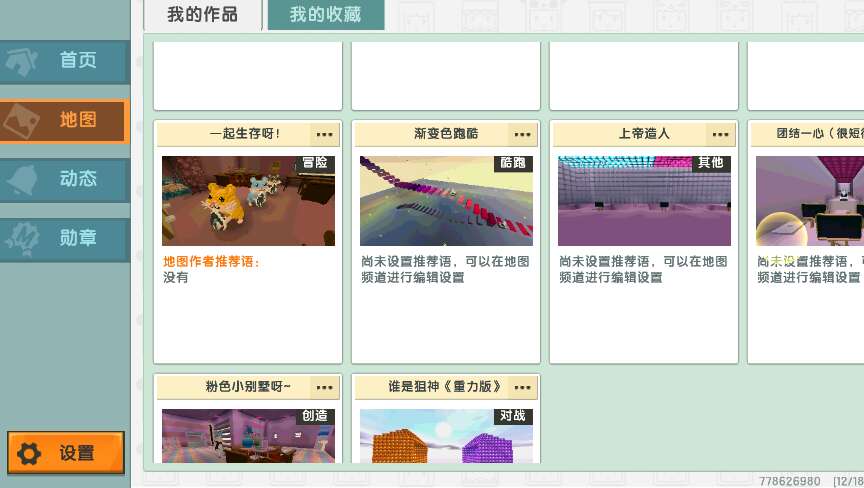This screenshot has height=488, width=864.
Task: Click the settings gear icon
Action: (x=29, y=453)
